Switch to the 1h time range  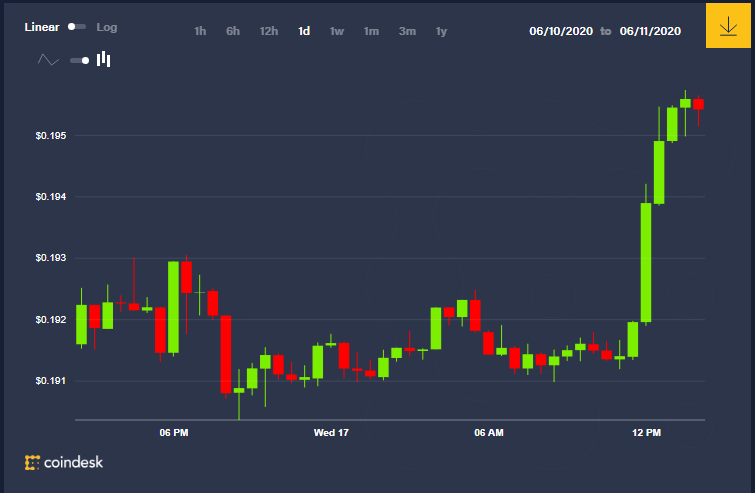coord(200,31)
